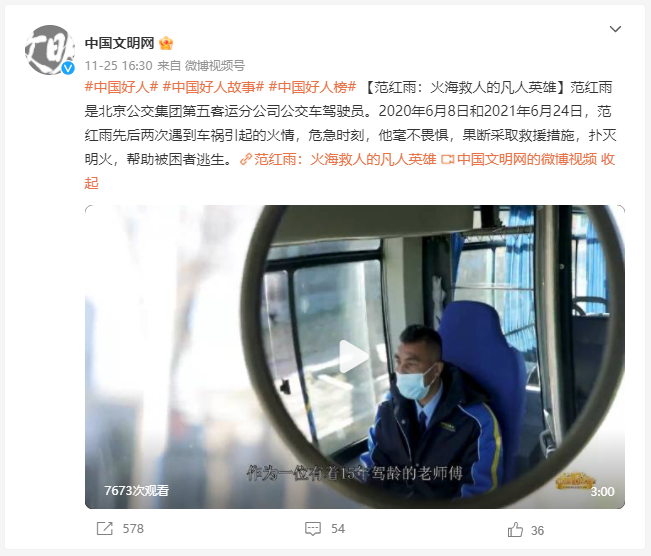Screen dimensions: 651x556
Task: Like the post with thumbs-up icon
Action: 515,530
